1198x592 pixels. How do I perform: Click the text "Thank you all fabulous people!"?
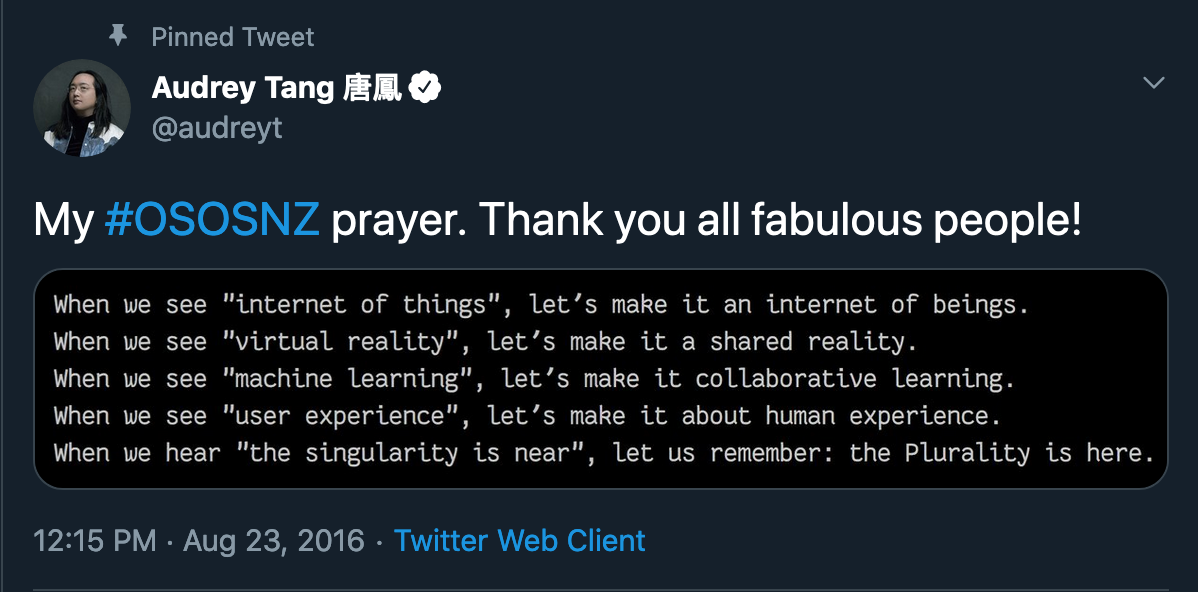click(x=781, y=221)
